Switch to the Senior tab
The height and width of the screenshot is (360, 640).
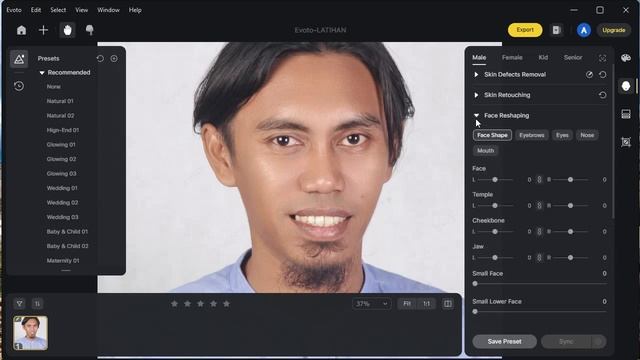(573, 58)
